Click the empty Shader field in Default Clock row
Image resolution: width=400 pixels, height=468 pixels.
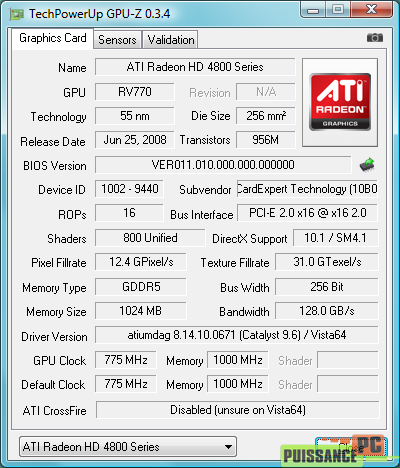click(x=348, y=384)
